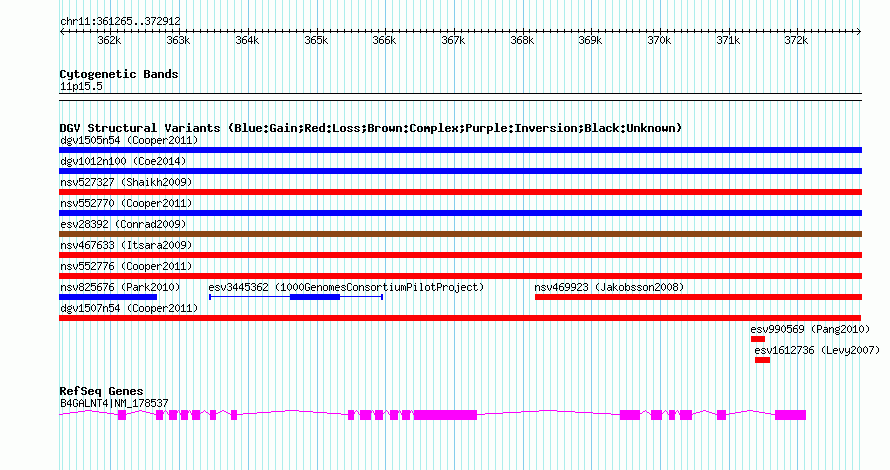The image size is (890, 470).
Task: Click the label esv28392 (Conrad2009)
Action: click(123, 224)
